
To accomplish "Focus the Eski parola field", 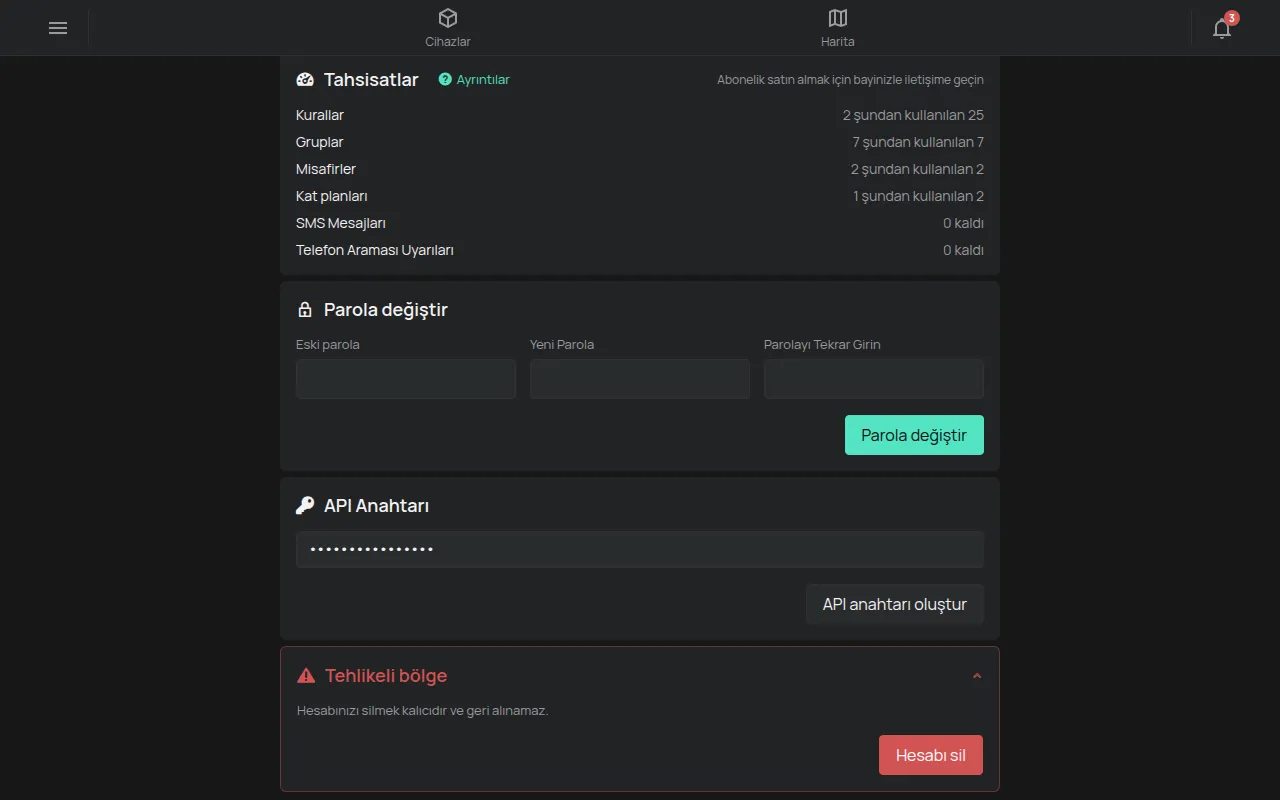I will [406, 379].
